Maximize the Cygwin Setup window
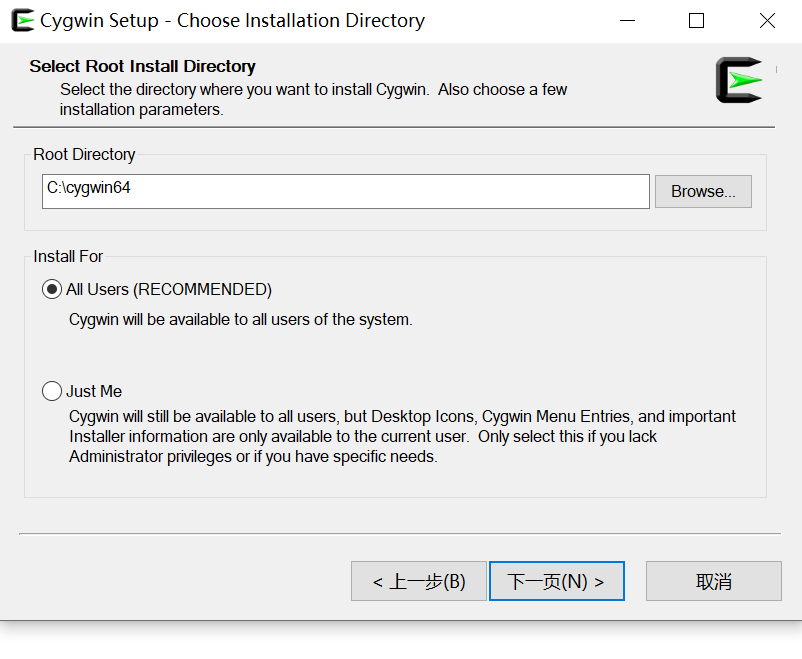The image size is (802, 659). [696, 20]
